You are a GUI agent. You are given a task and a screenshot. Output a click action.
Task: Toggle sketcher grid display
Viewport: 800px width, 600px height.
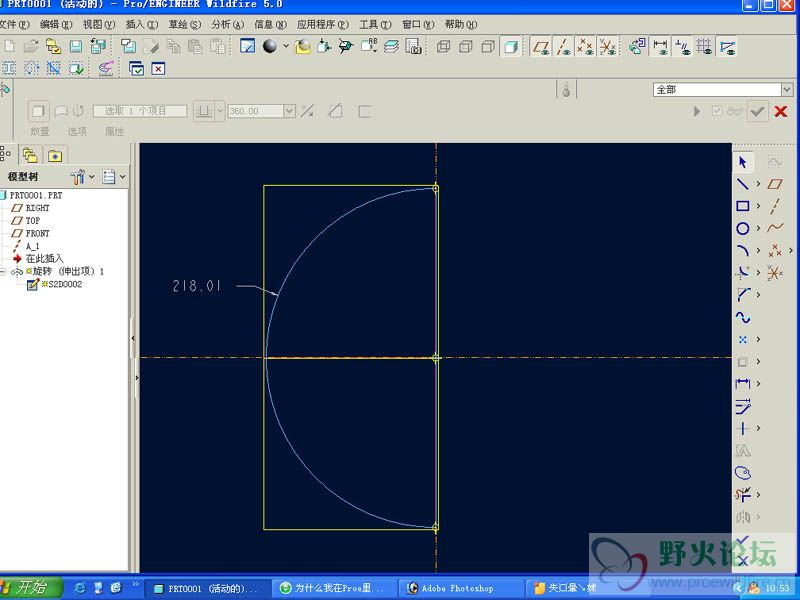tap(704, 47)
